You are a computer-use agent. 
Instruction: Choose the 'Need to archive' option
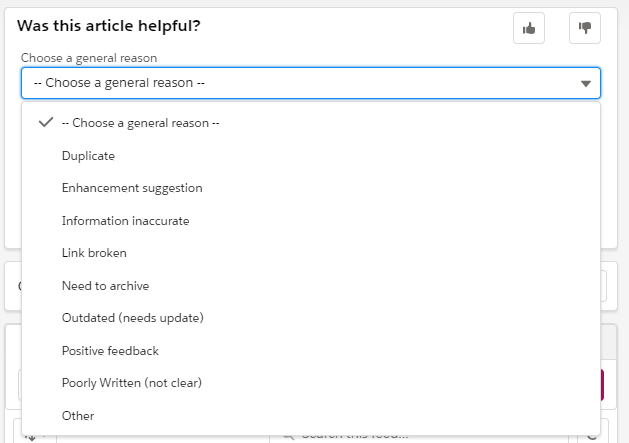tap(105, 286)
